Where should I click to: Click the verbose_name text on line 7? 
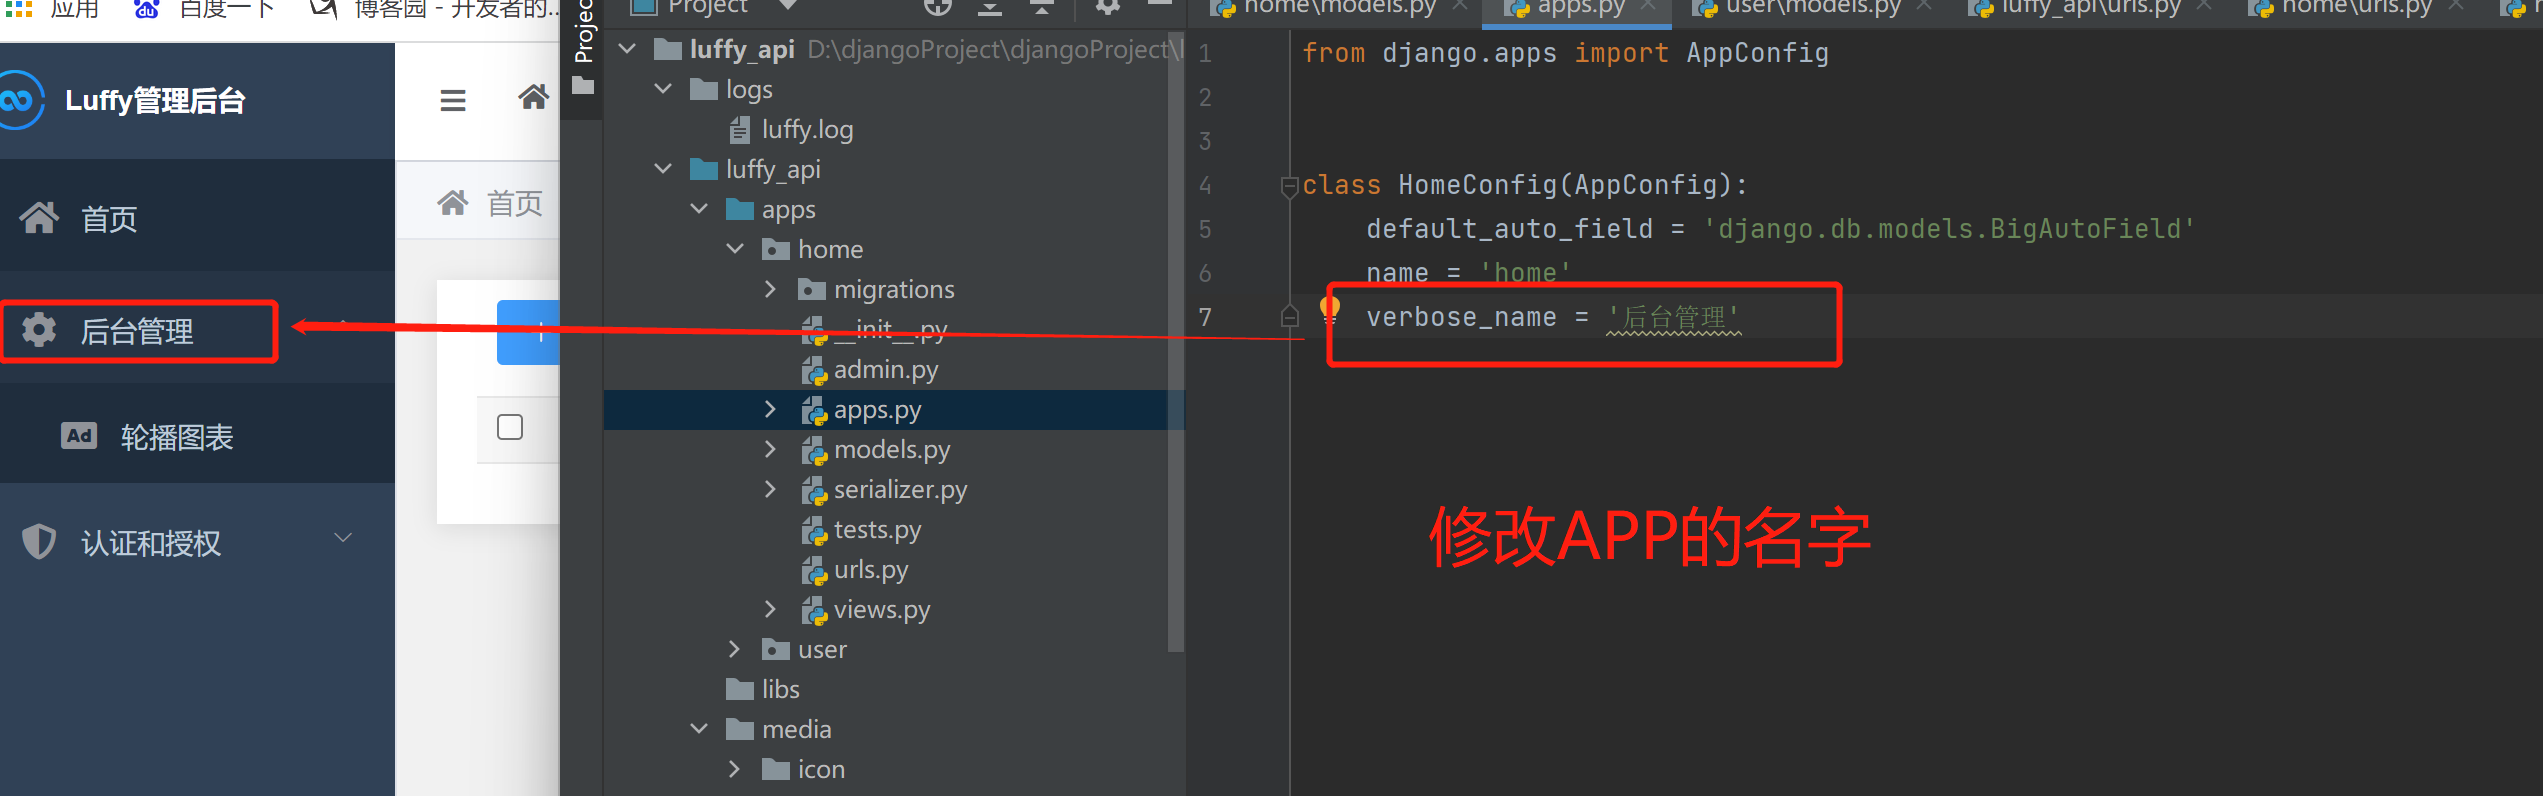tap(1461, 317)
